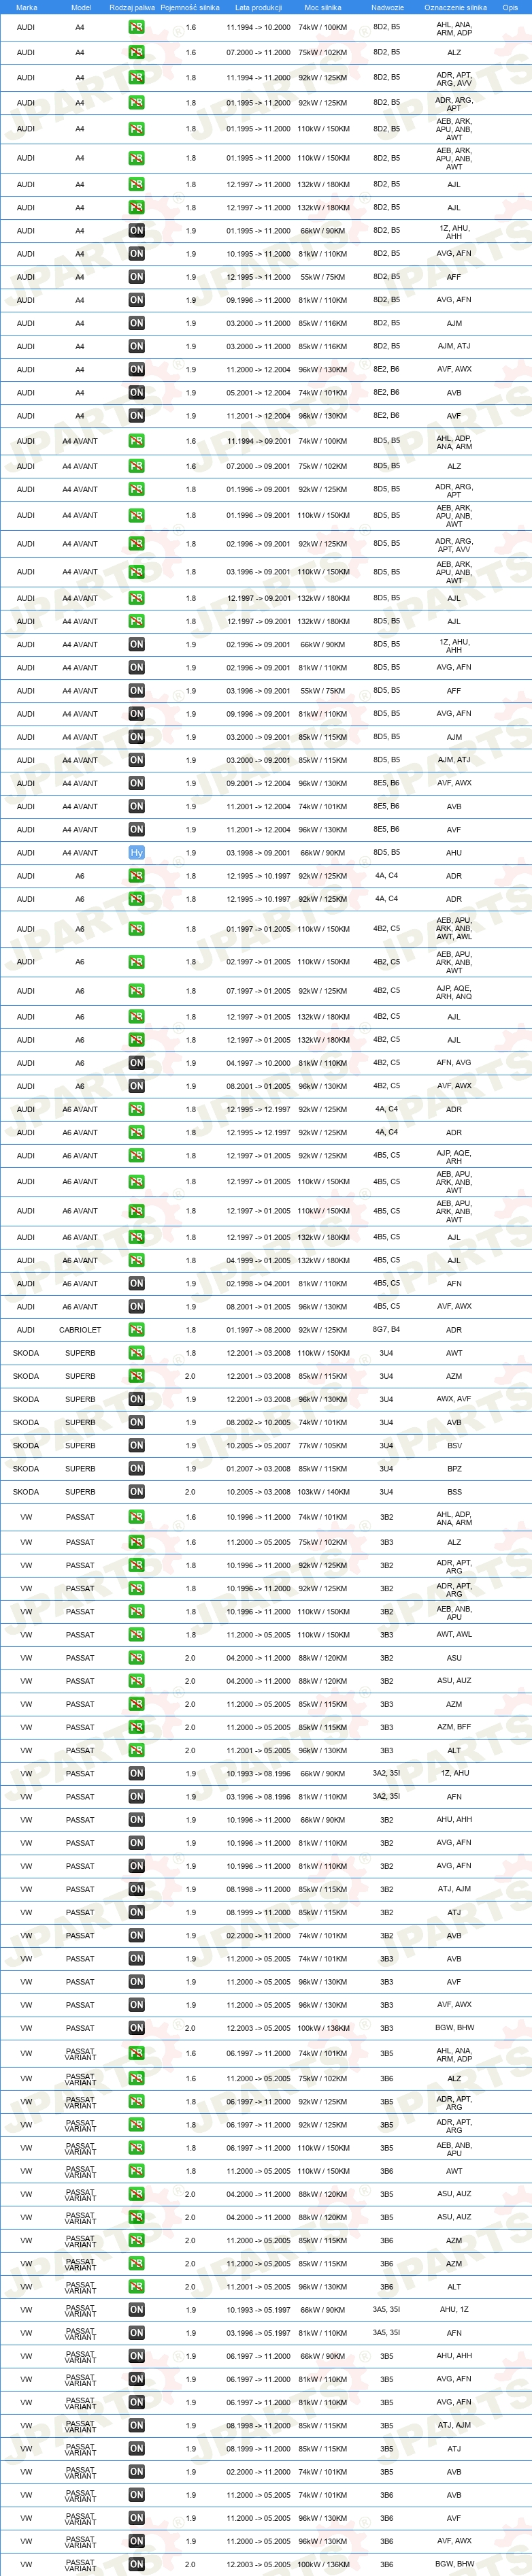Click the ON icon in A6 4B2 AFN, AVG row

pos(137,1063)
